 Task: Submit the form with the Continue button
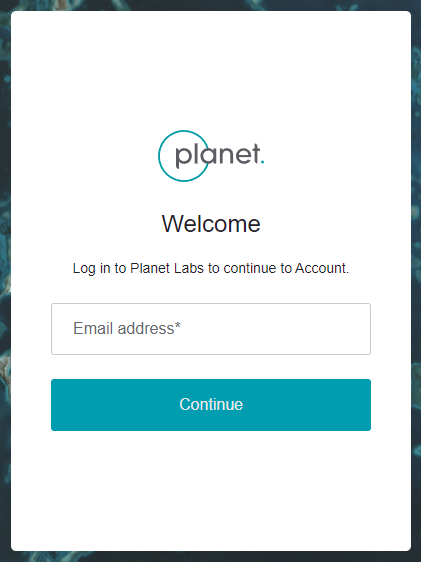tap(211, 405)
